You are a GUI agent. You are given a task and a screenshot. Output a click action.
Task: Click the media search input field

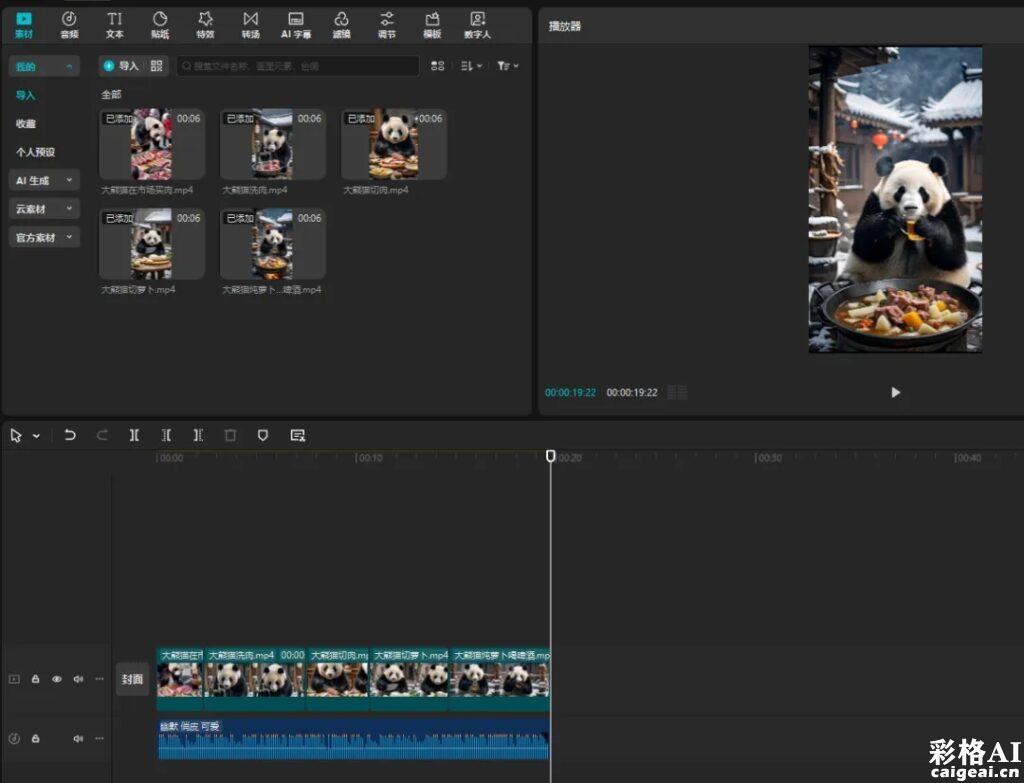[298, 66]
